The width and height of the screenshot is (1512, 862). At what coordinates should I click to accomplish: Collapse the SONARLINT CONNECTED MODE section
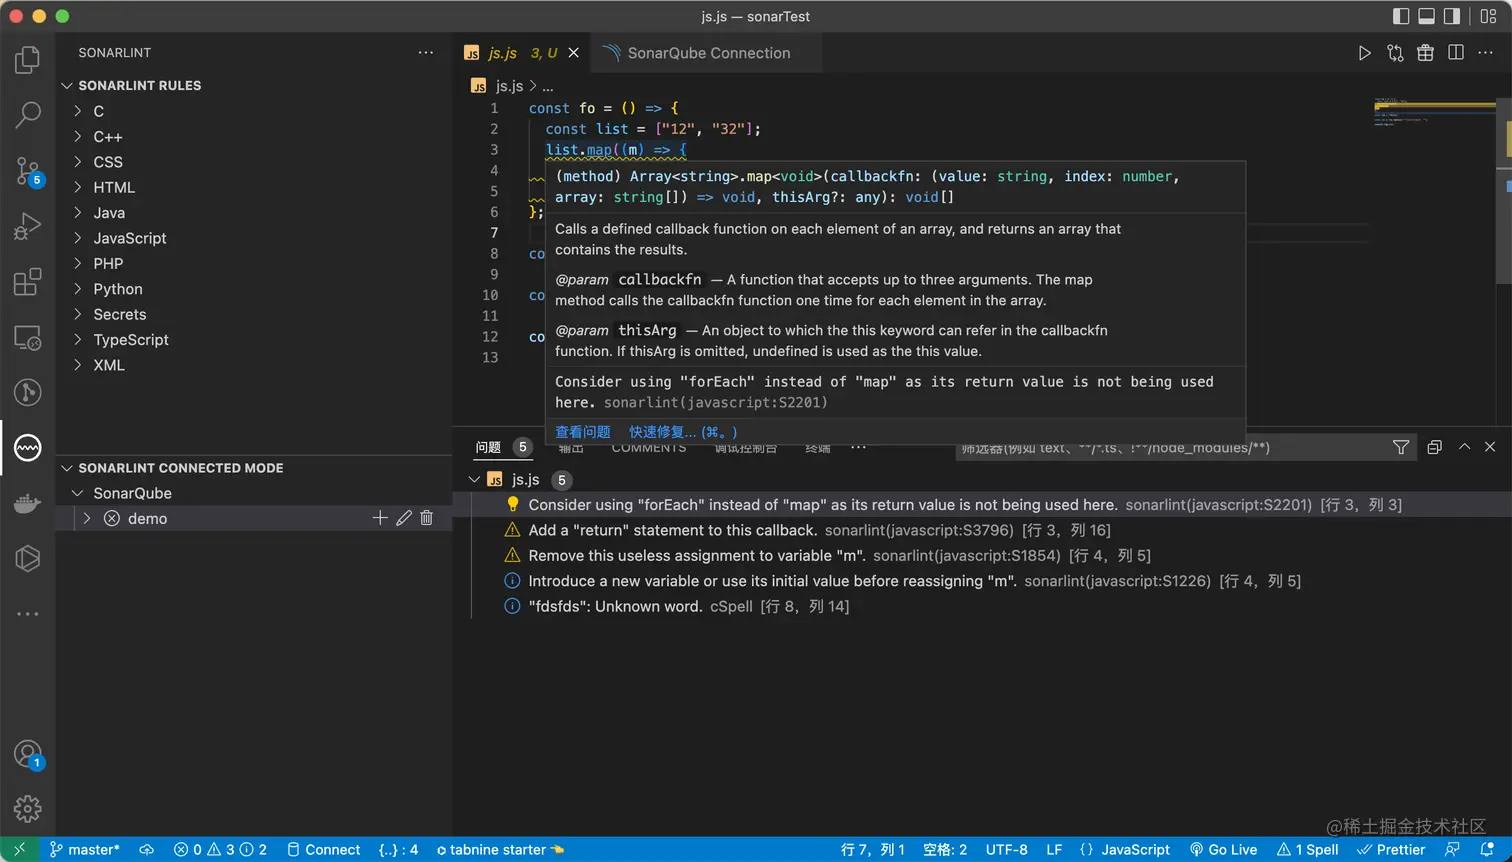[68, 468]
